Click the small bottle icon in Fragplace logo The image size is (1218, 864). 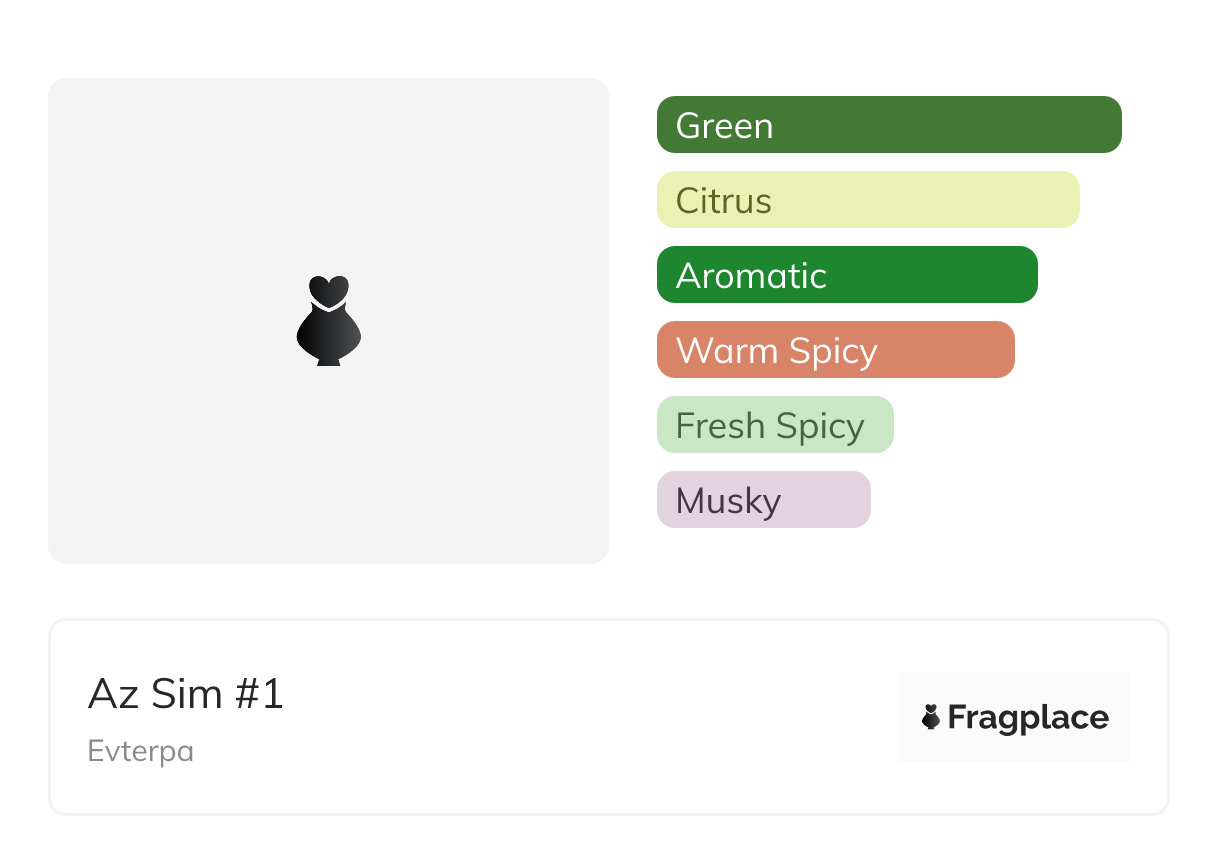point(931,717)
